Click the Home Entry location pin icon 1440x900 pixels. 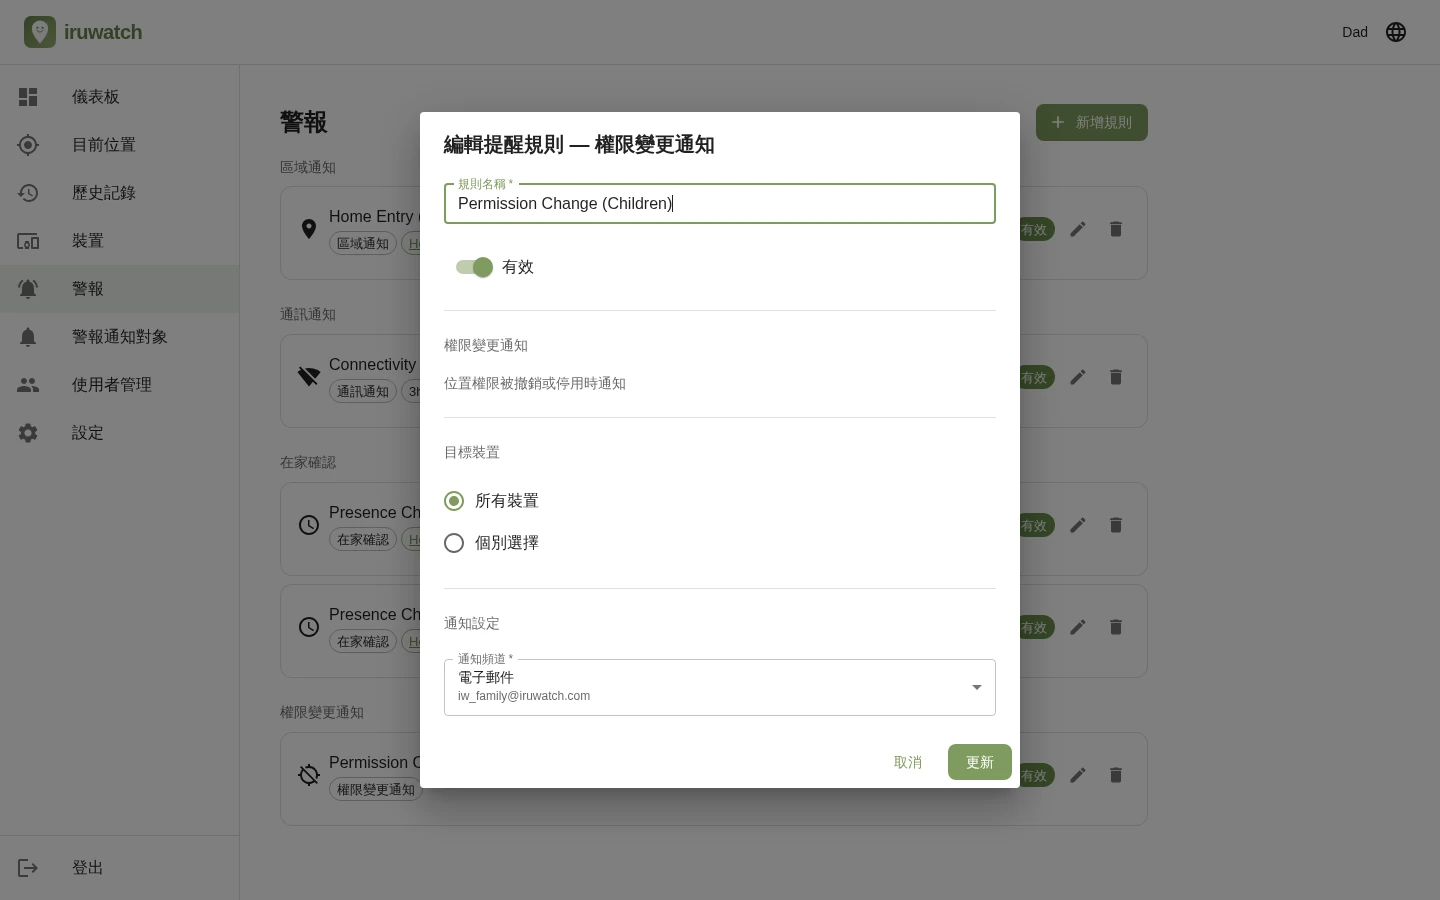point(309,229)
